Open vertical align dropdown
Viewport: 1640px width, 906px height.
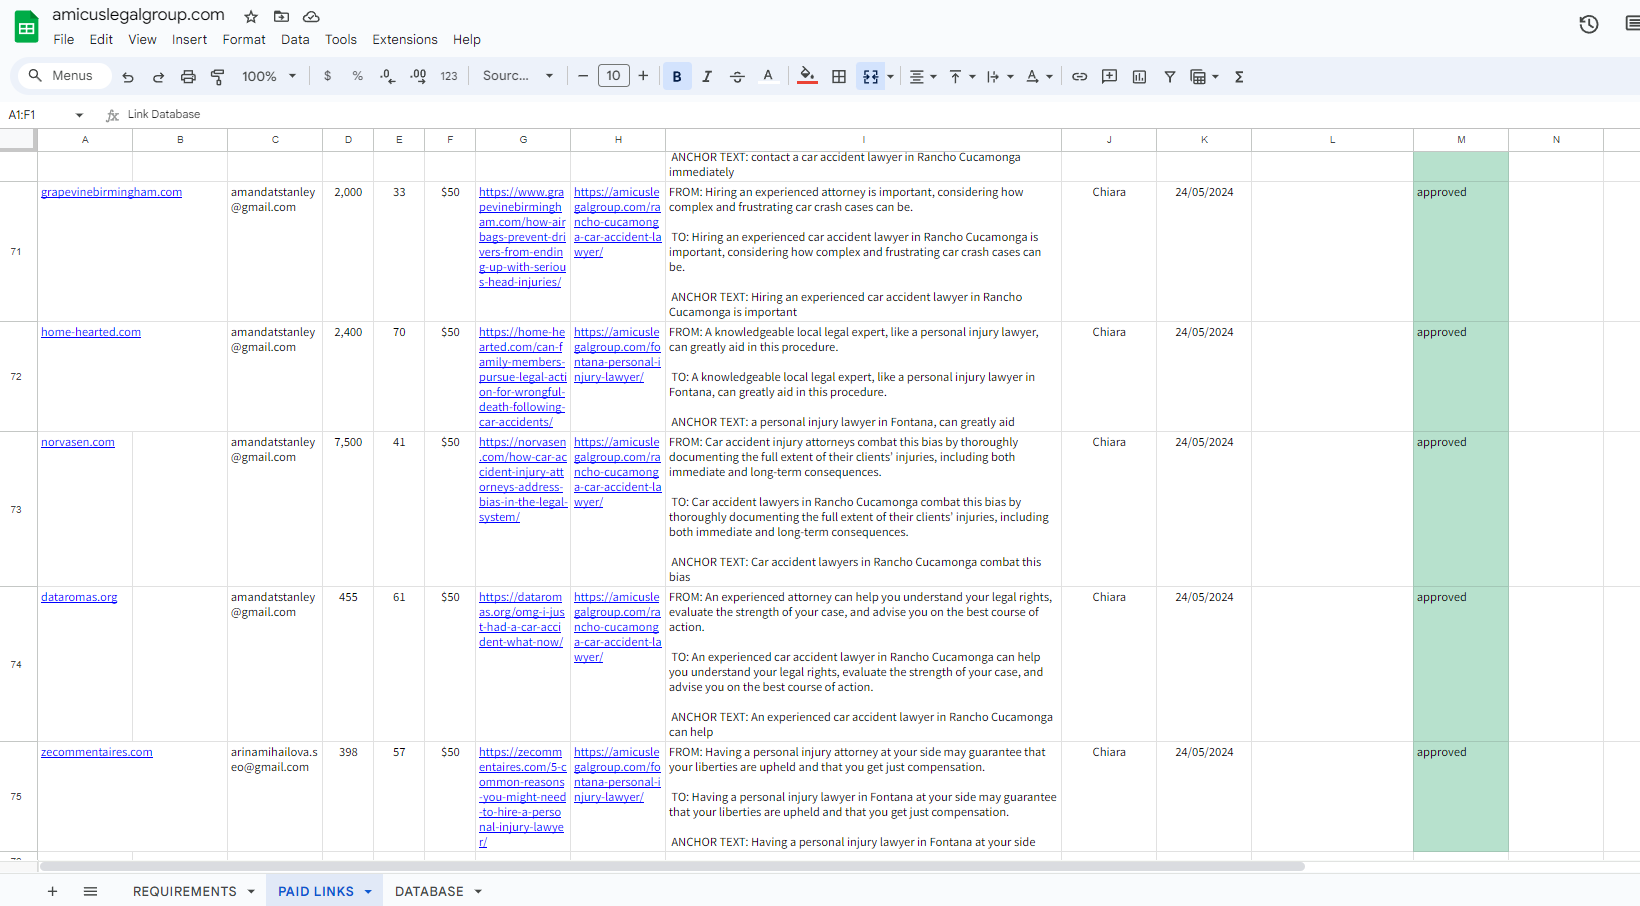coord(961,77)
